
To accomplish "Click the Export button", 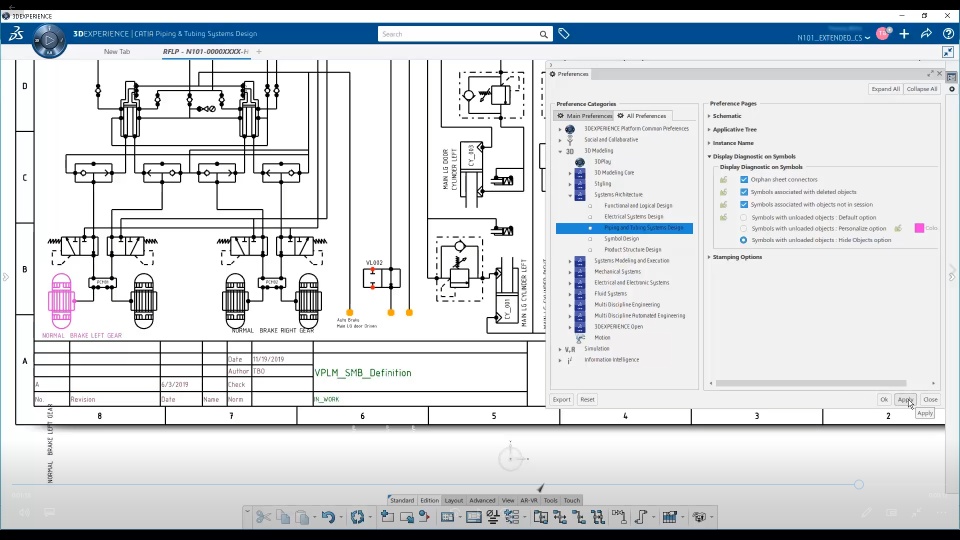I will 561,399.
